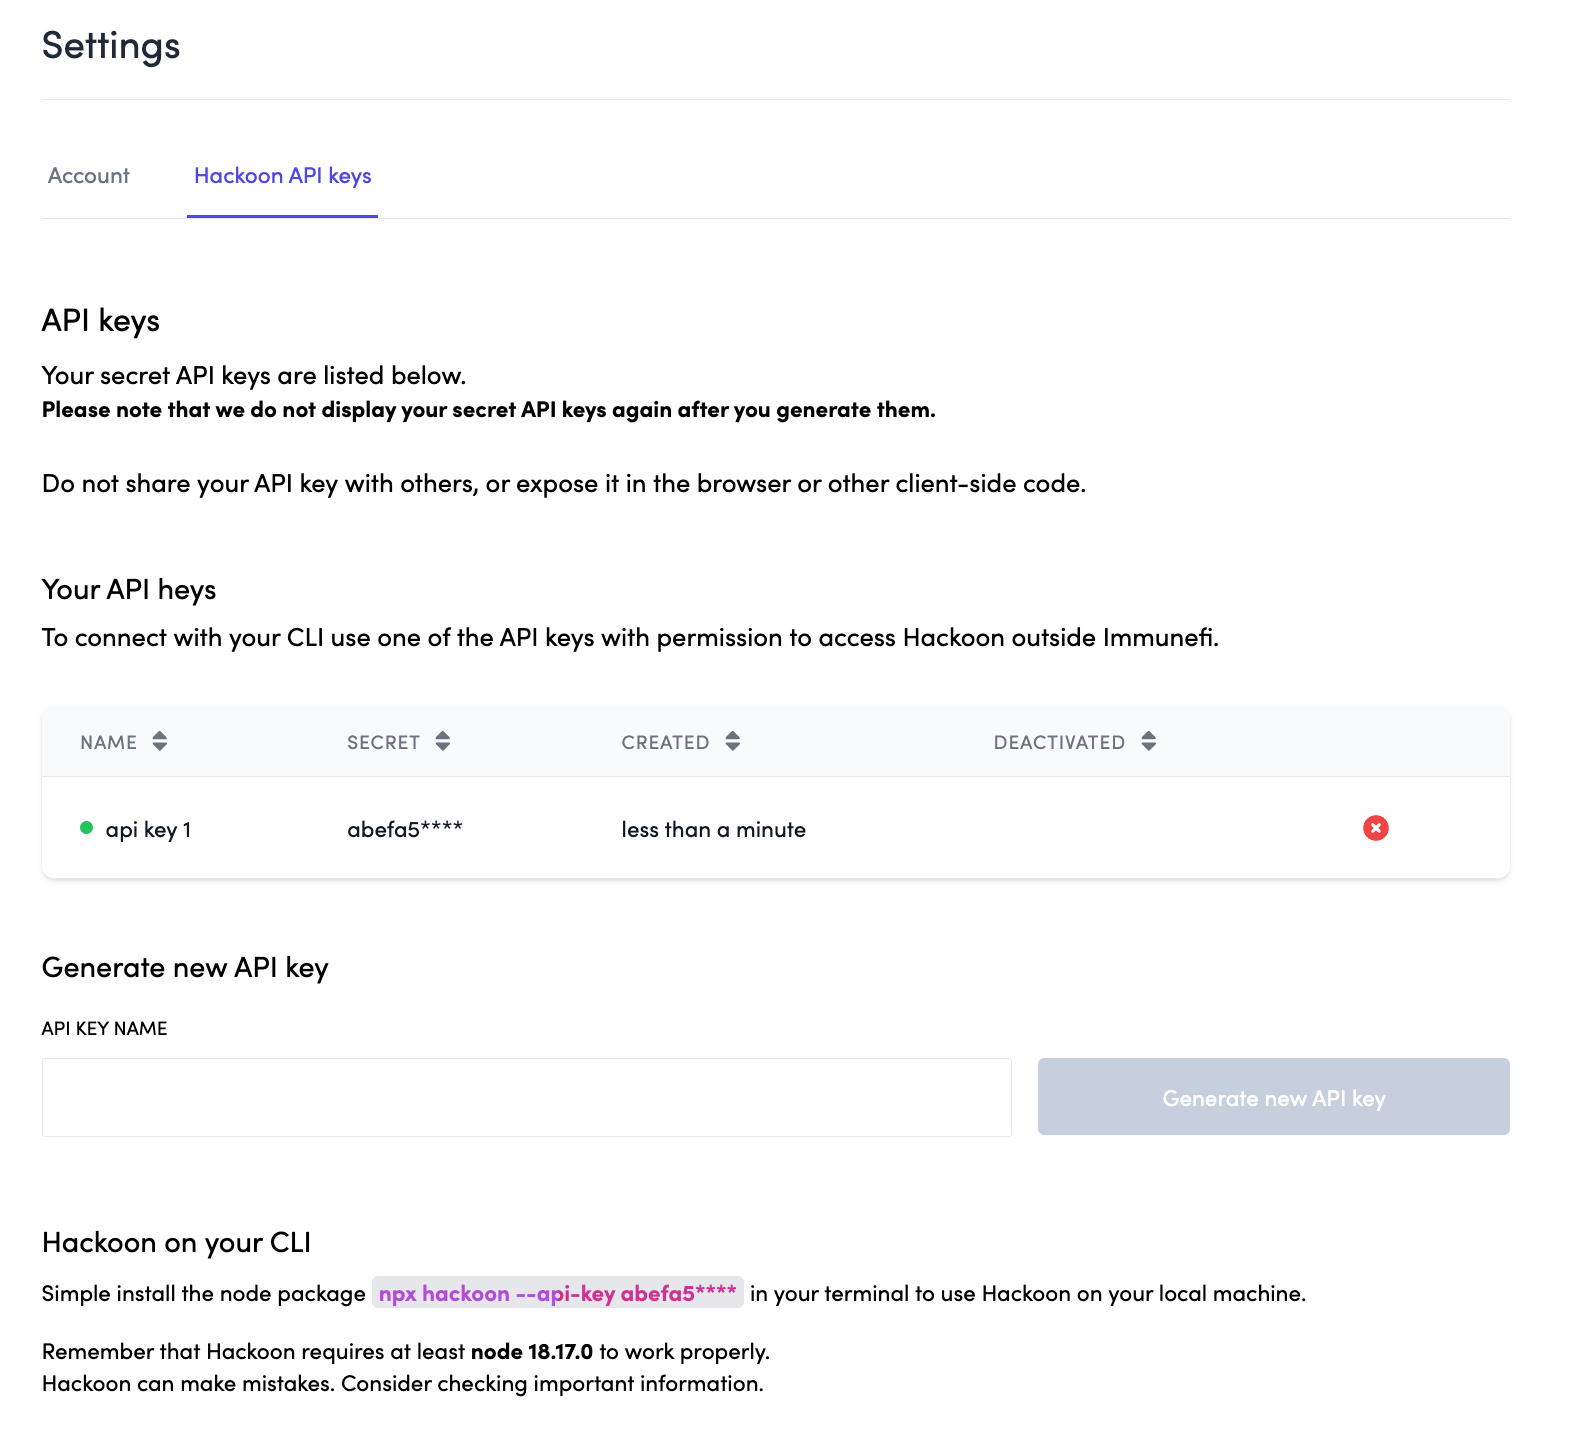
Task: Click the SECRET column header label
Action: (x=383, y=742)
